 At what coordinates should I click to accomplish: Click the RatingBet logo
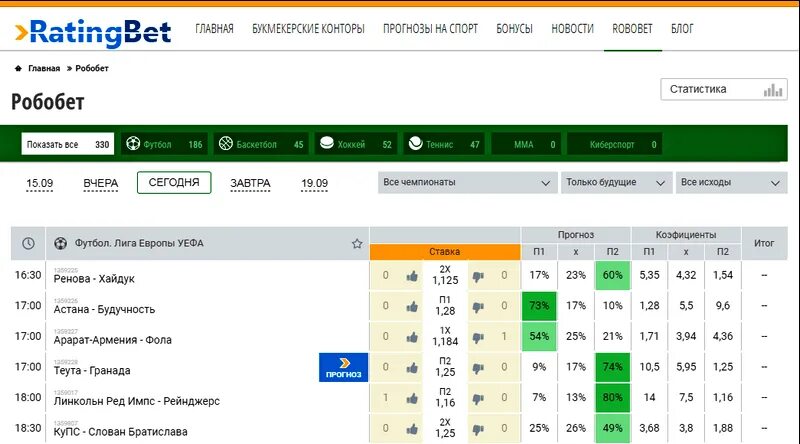click(x=93, y=33)
